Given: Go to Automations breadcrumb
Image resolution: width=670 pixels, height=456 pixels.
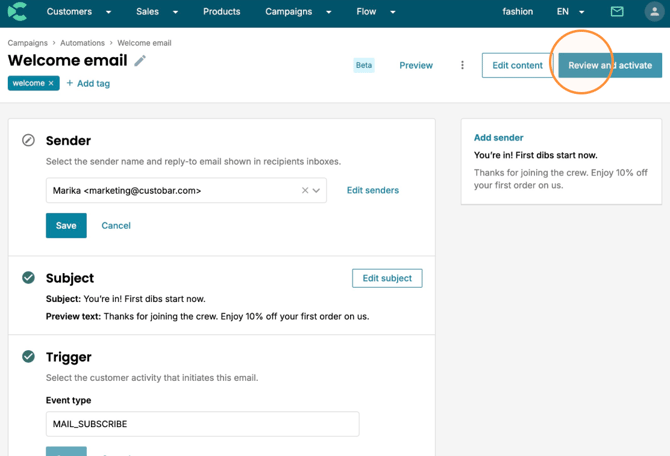Looking at the screenshot, I should point(82,43).
